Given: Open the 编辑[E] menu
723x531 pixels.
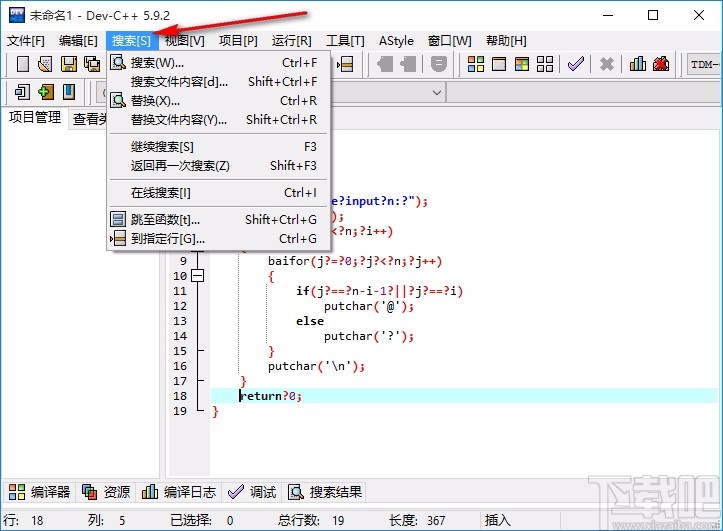Looking at the screenshot, I should (x=78, y=41).
